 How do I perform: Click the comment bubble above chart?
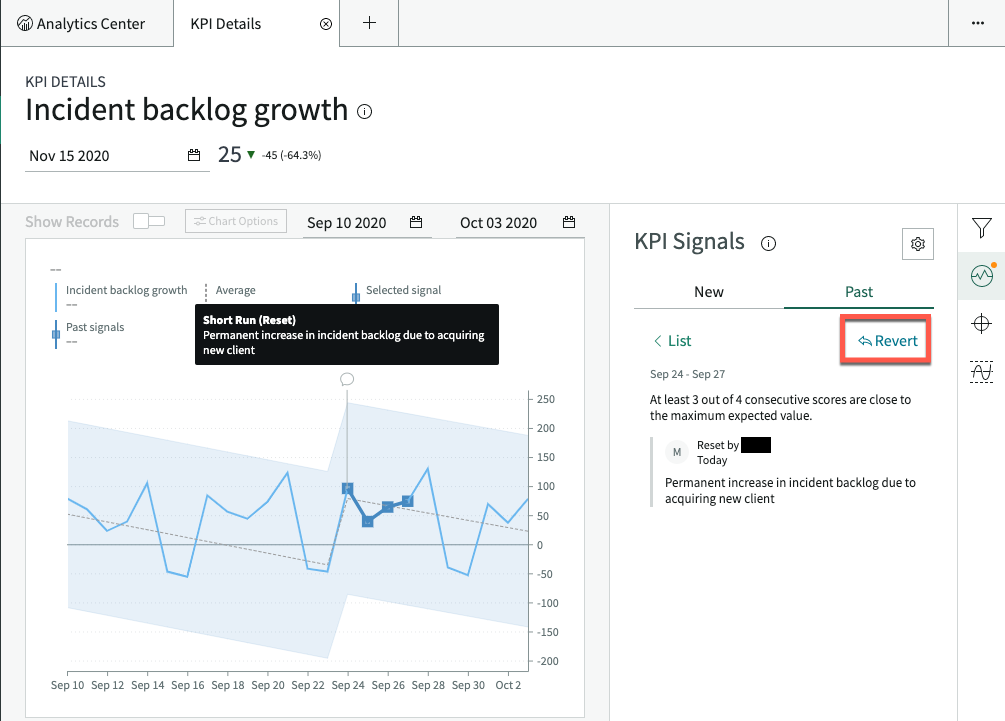[347, 379]
